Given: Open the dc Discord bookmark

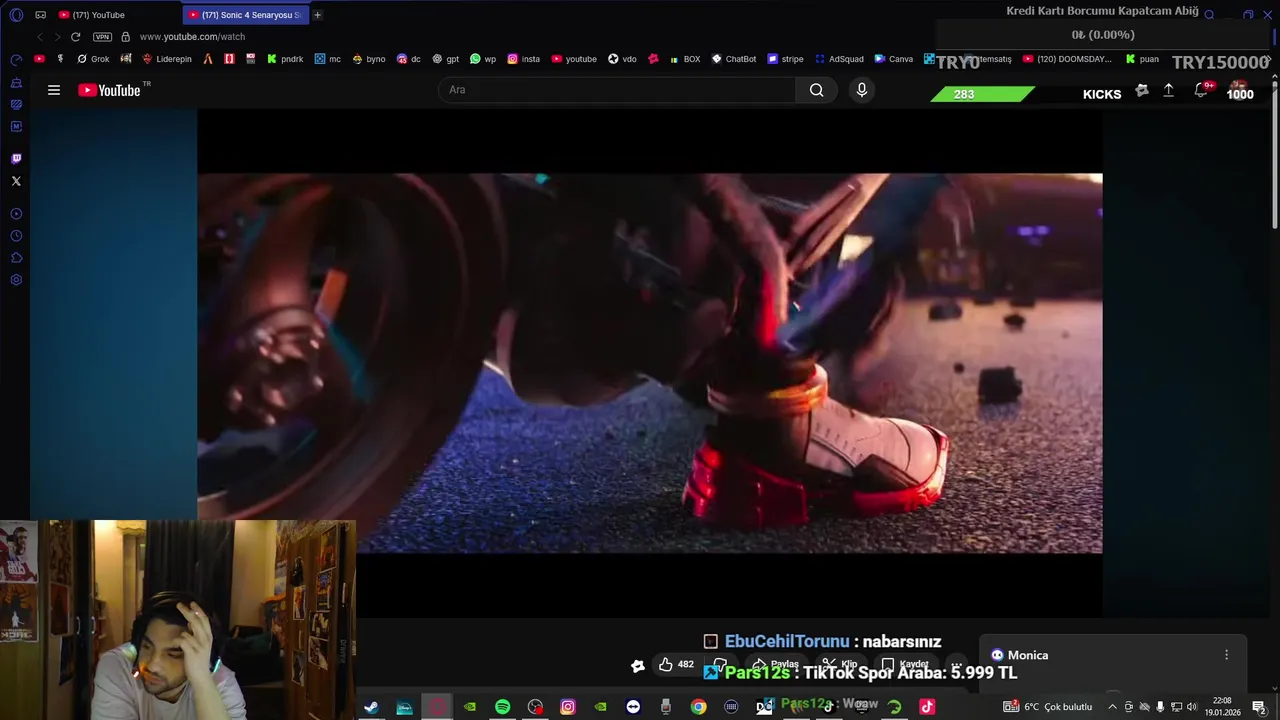Looking at the screenshot, I should click(409, 59).
